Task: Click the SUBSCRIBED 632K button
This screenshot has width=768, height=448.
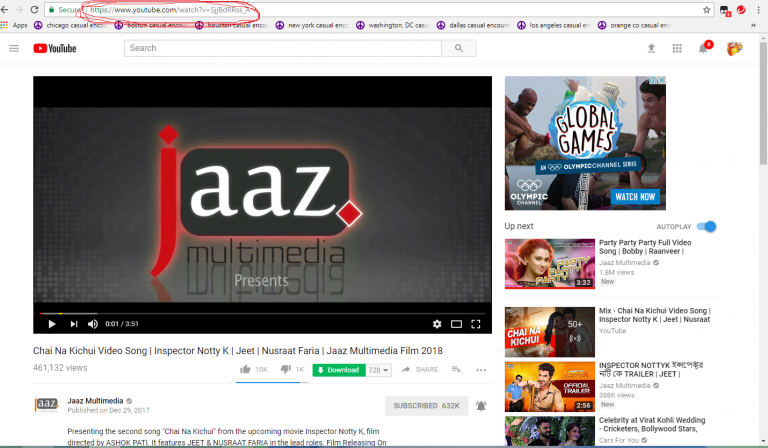Action: (426, 405)
